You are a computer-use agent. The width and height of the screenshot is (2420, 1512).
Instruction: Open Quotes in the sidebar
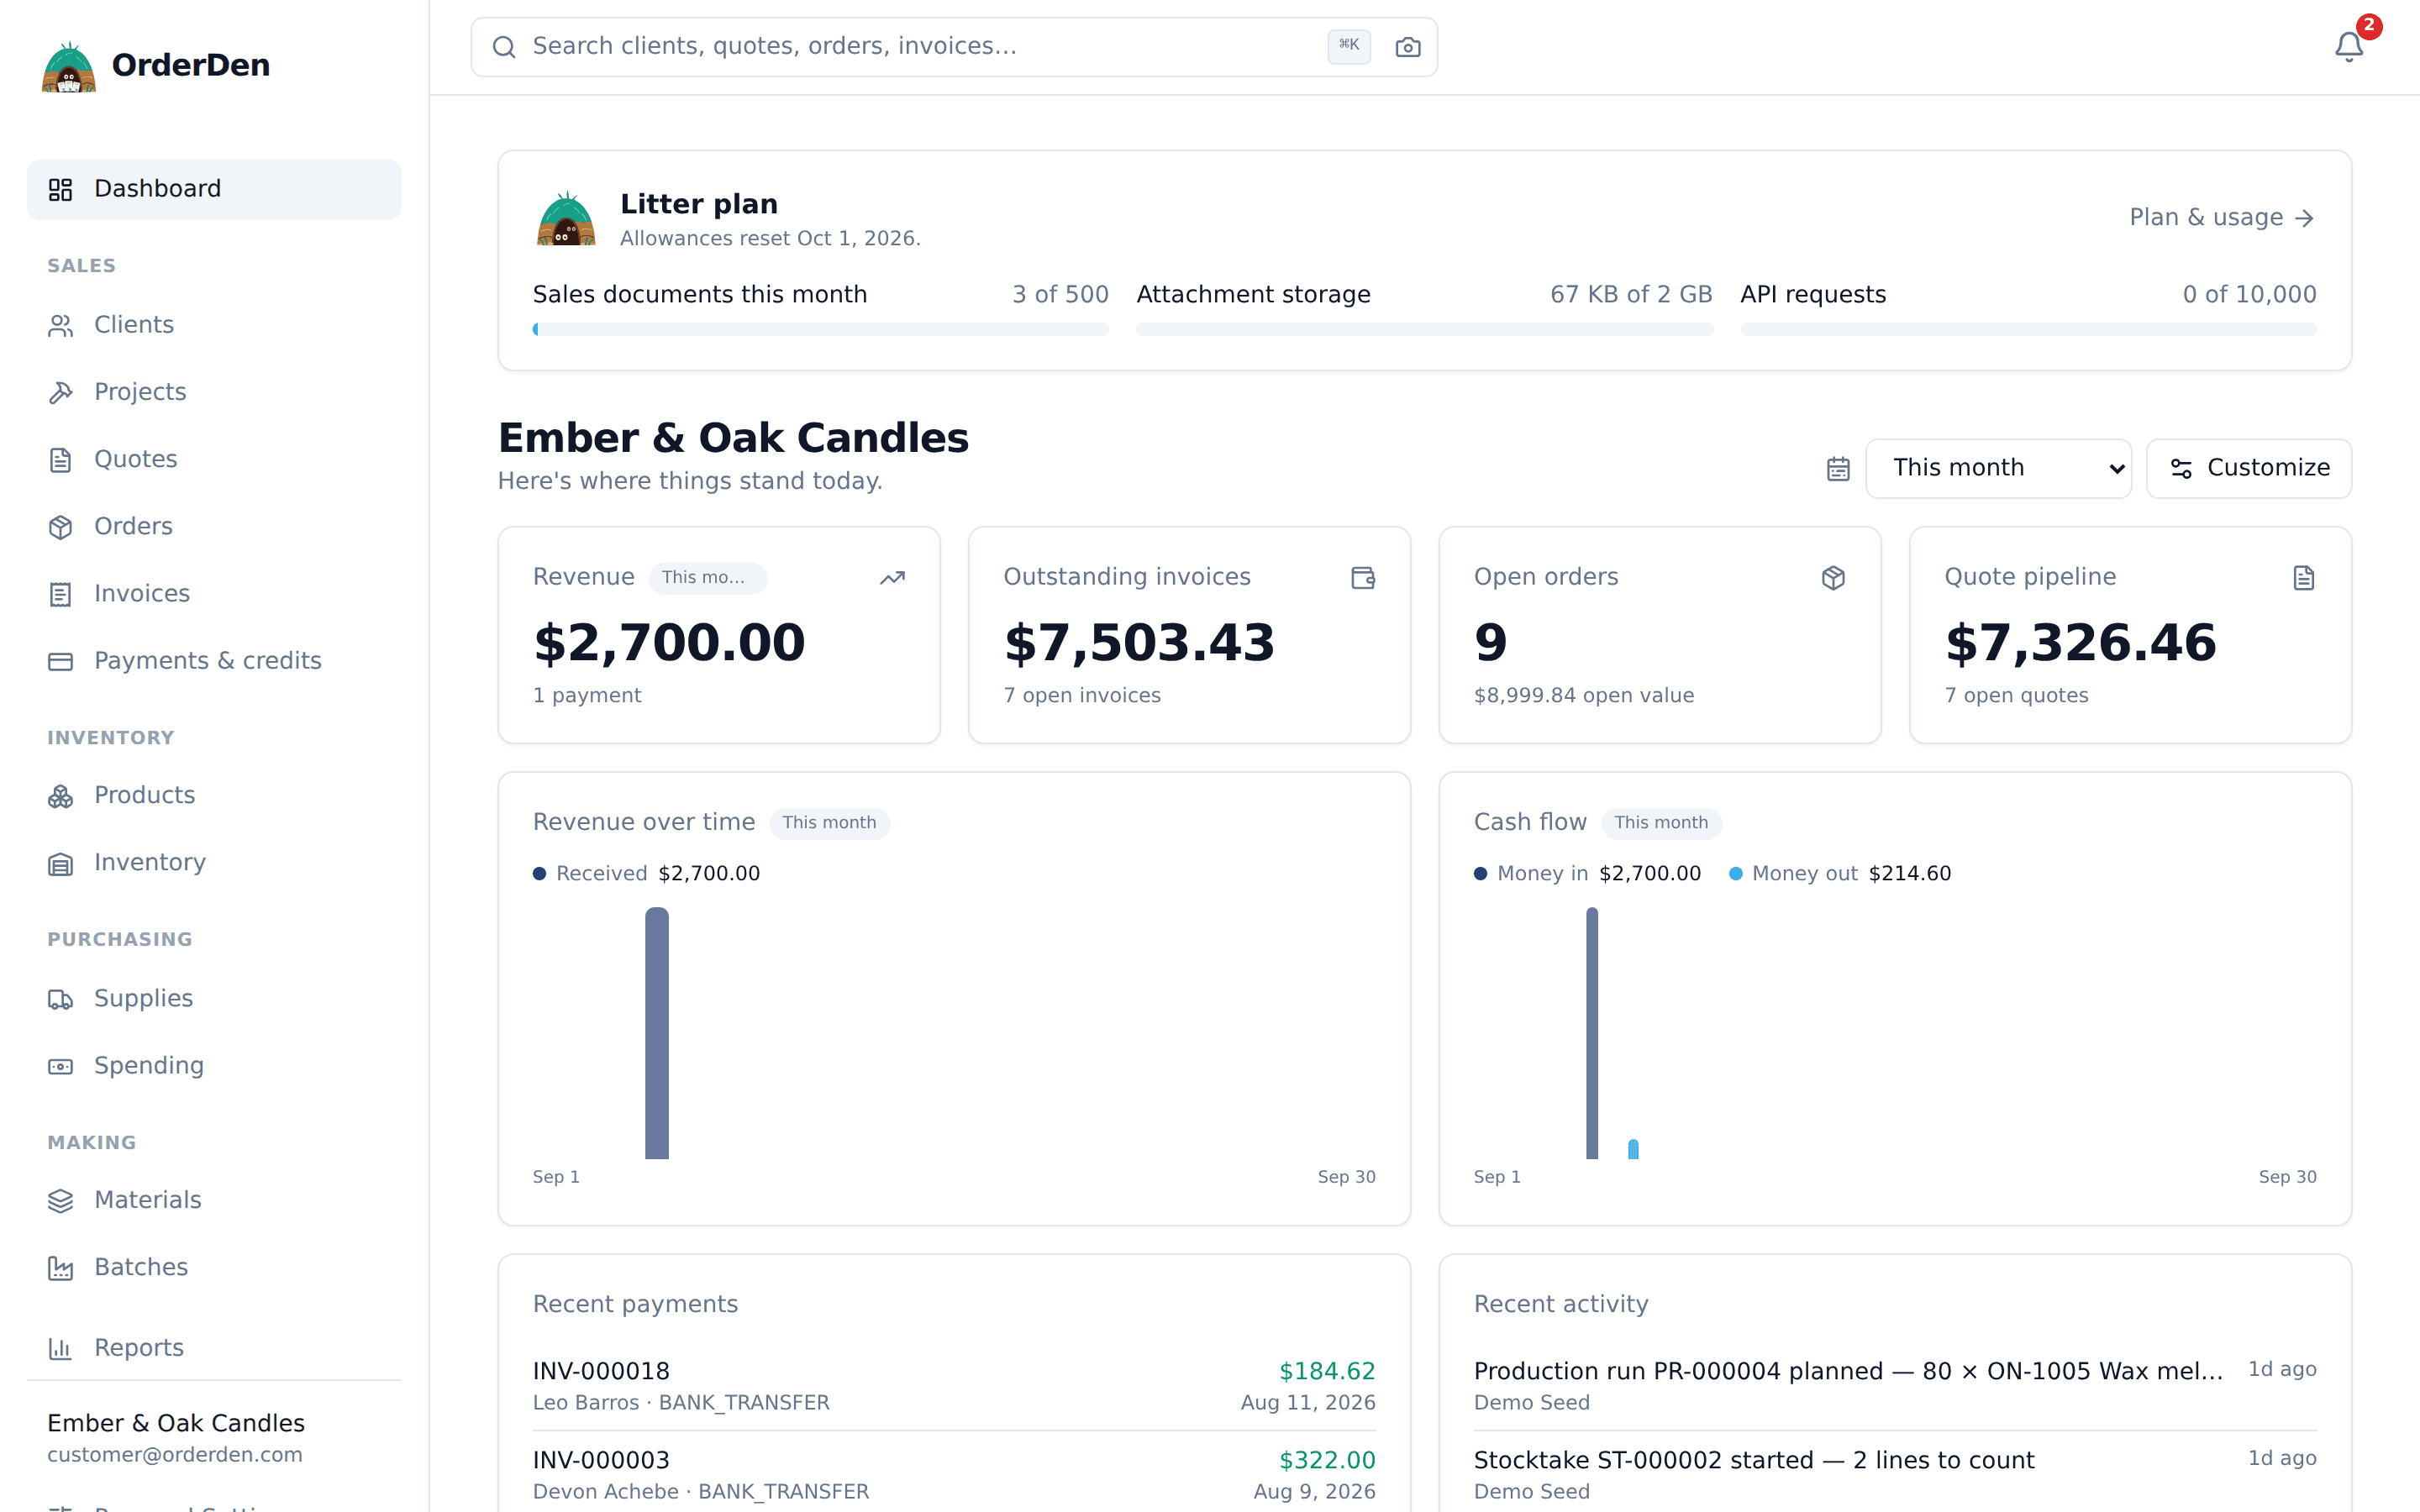click(x=214, y=460)
